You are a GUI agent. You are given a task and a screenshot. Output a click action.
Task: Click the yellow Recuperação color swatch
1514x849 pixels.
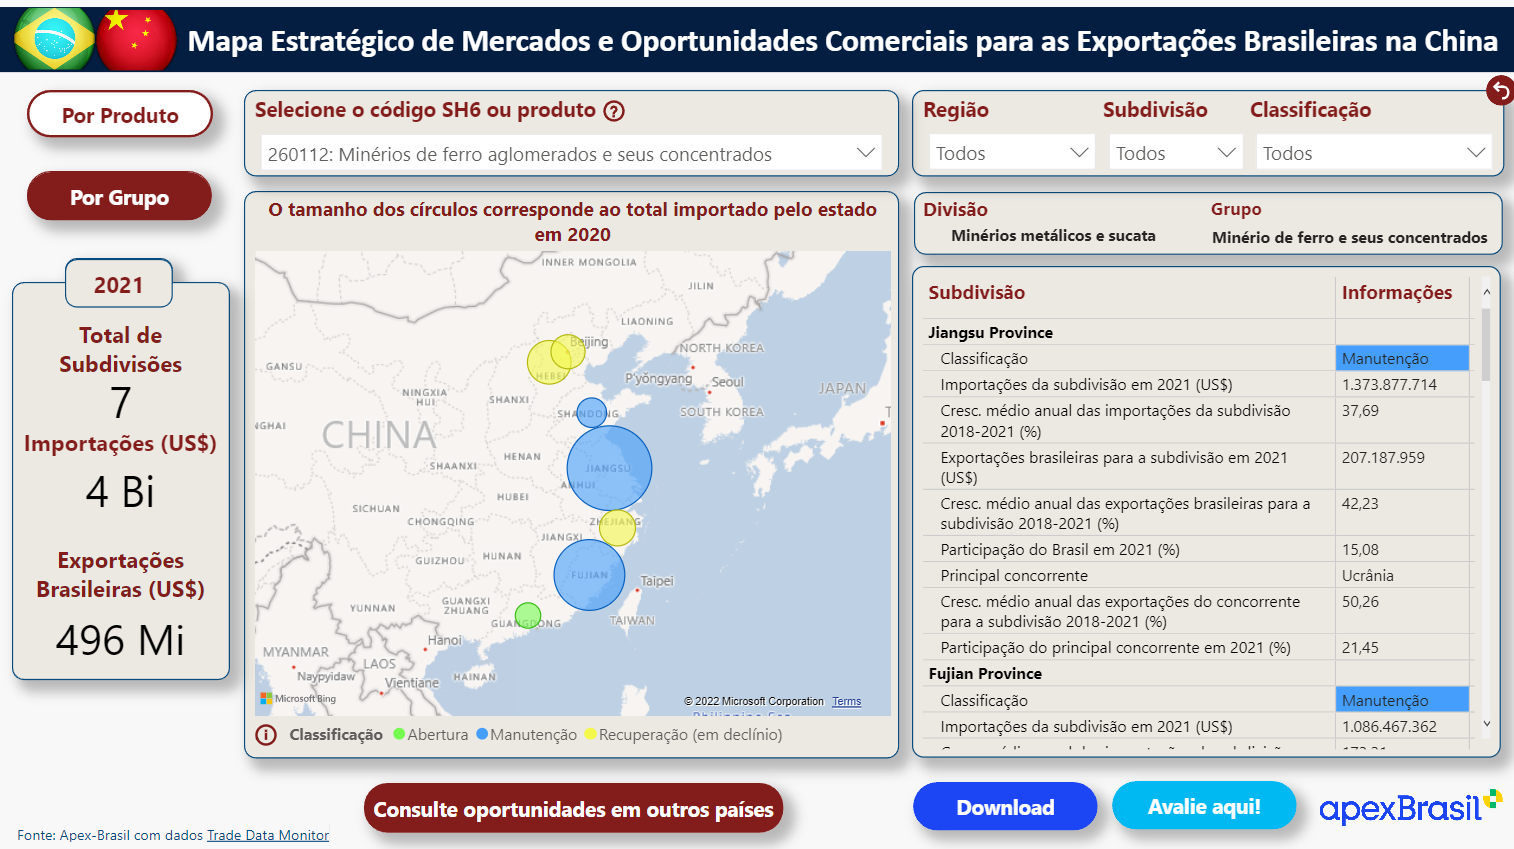click(592, 735)
